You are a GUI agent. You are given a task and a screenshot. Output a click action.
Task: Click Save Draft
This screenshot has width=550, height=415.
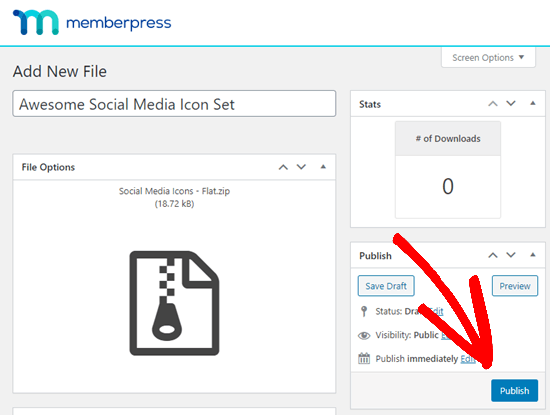tap(386, 286)
